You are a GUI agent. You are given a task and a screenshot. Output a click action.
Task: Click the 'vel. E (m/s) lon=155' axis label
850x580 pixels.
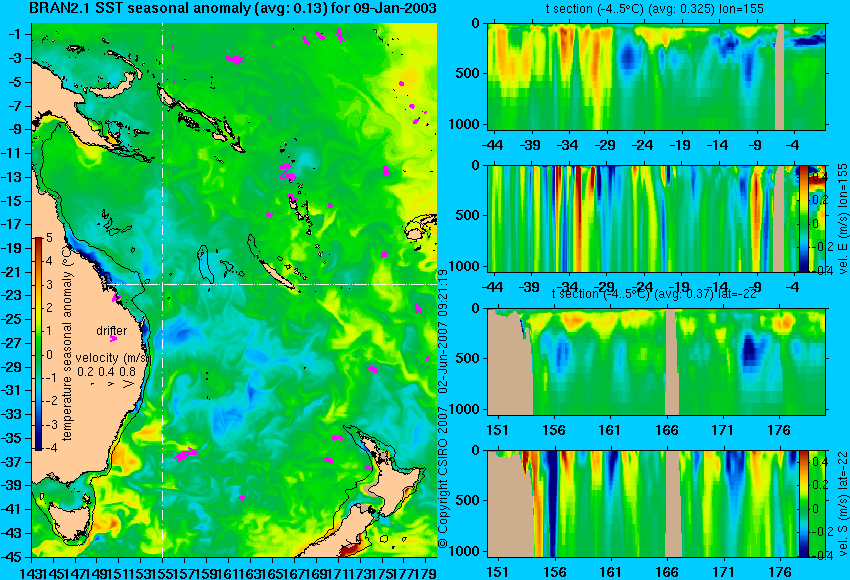[842, 218]
